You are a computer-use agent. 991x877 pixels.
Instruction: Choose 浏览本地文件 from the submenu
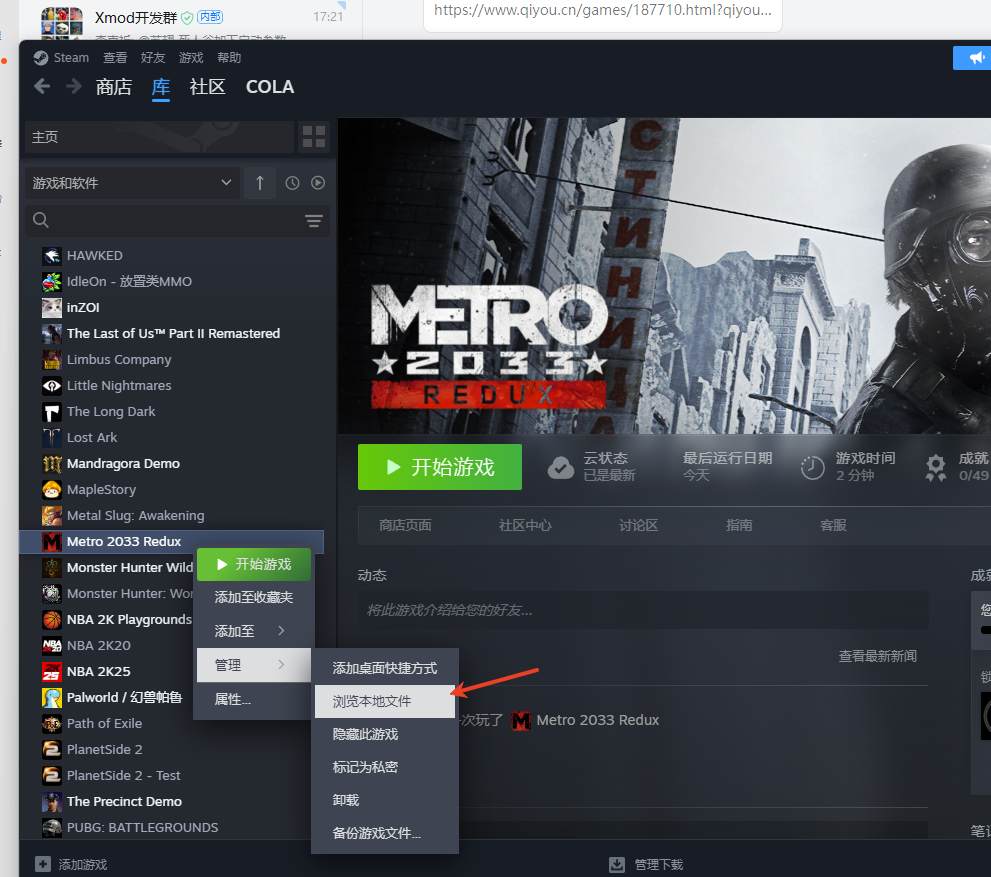pyautogui.click(x=384, y=701)
